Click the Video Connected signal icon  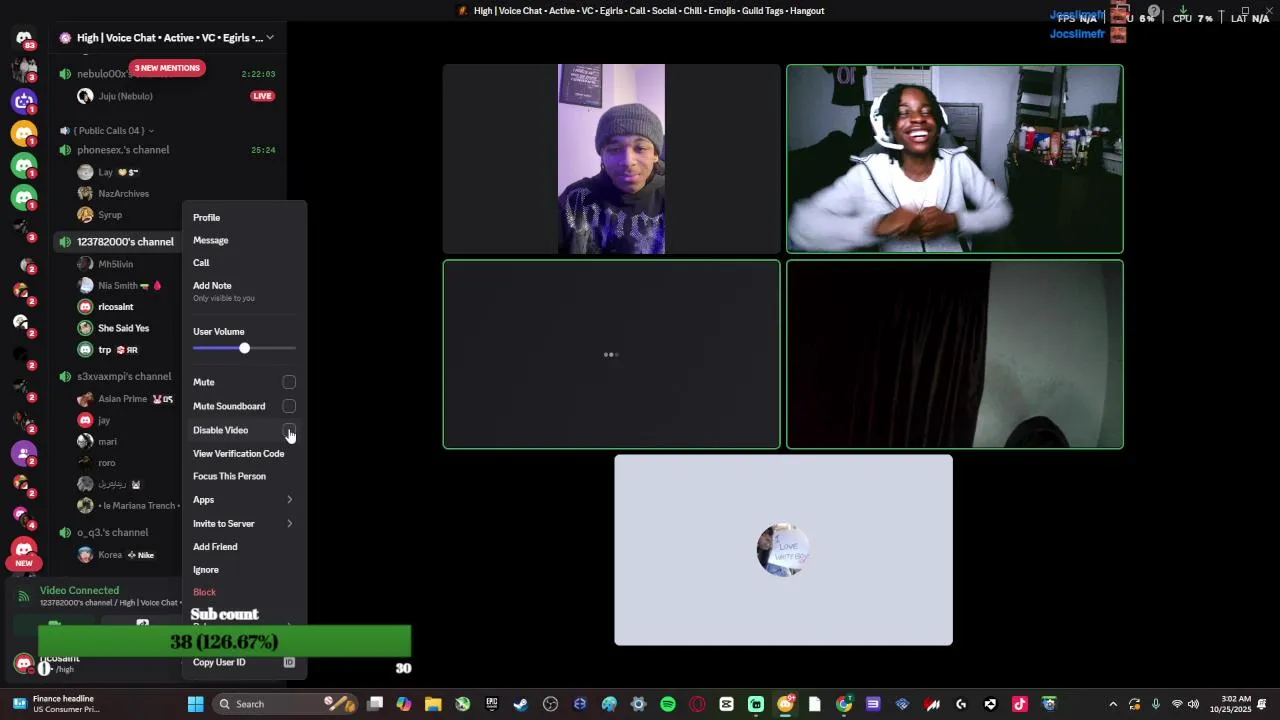(x=24, y=596)
